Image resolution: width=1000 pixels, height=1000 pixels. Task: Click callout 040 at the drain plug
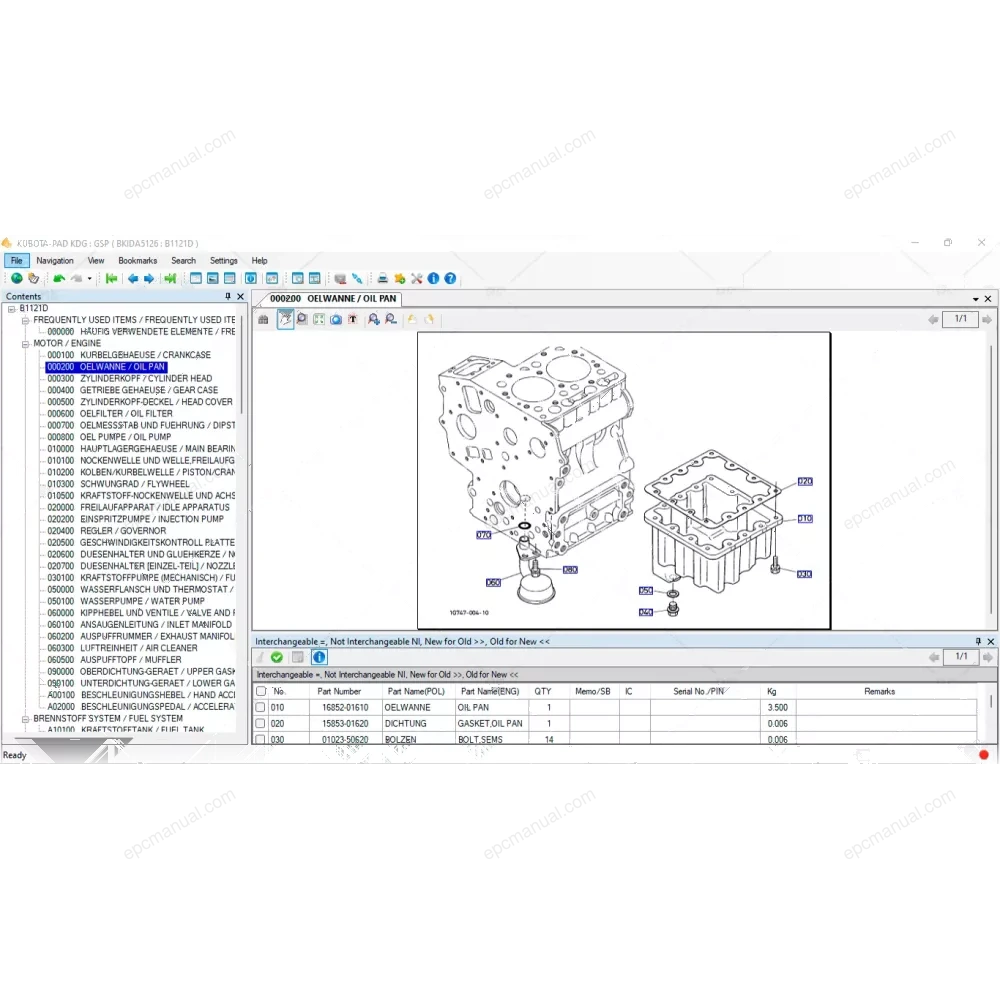point(646,612)
